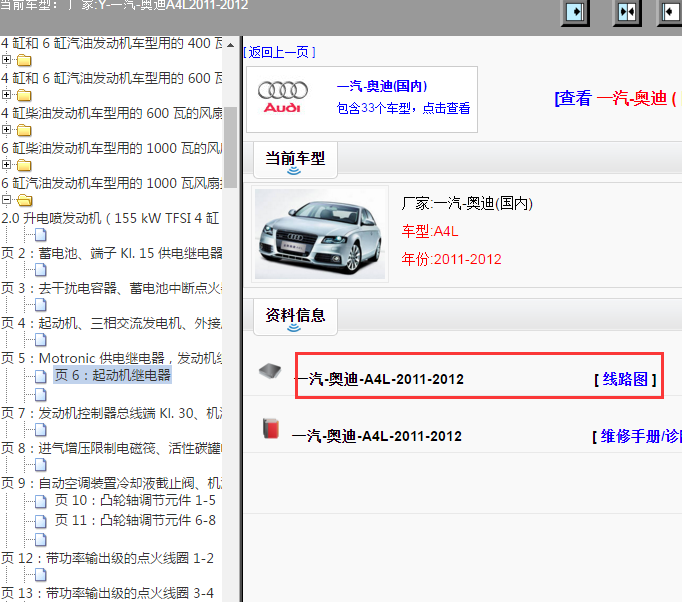Open the [线路图] wiring diagram link
The width and height of the screenshot is (682, 602).
pos(625,379)
